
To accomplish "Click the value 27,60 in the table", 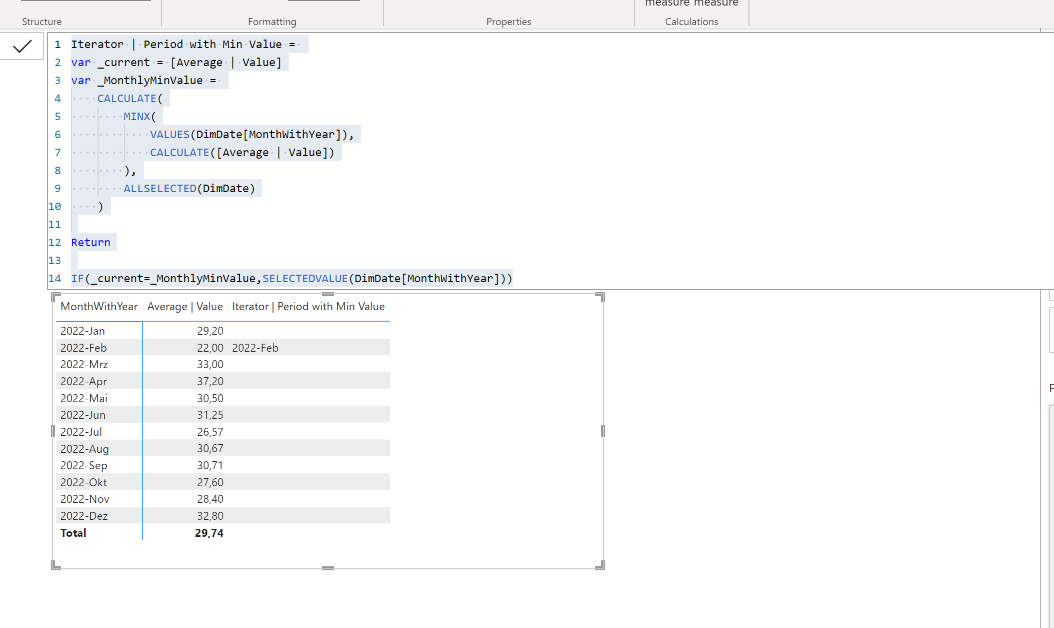I will point(210,482).
